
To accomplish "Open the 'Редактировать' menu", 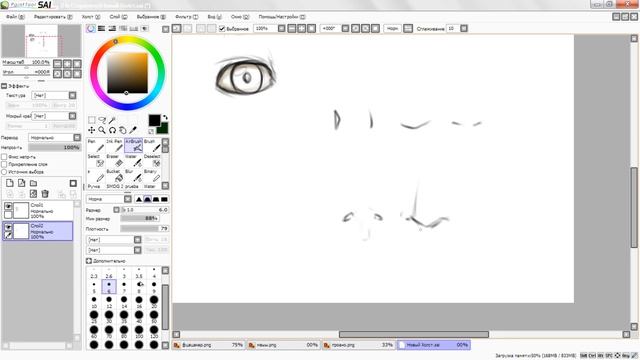I will click(53, 17).
